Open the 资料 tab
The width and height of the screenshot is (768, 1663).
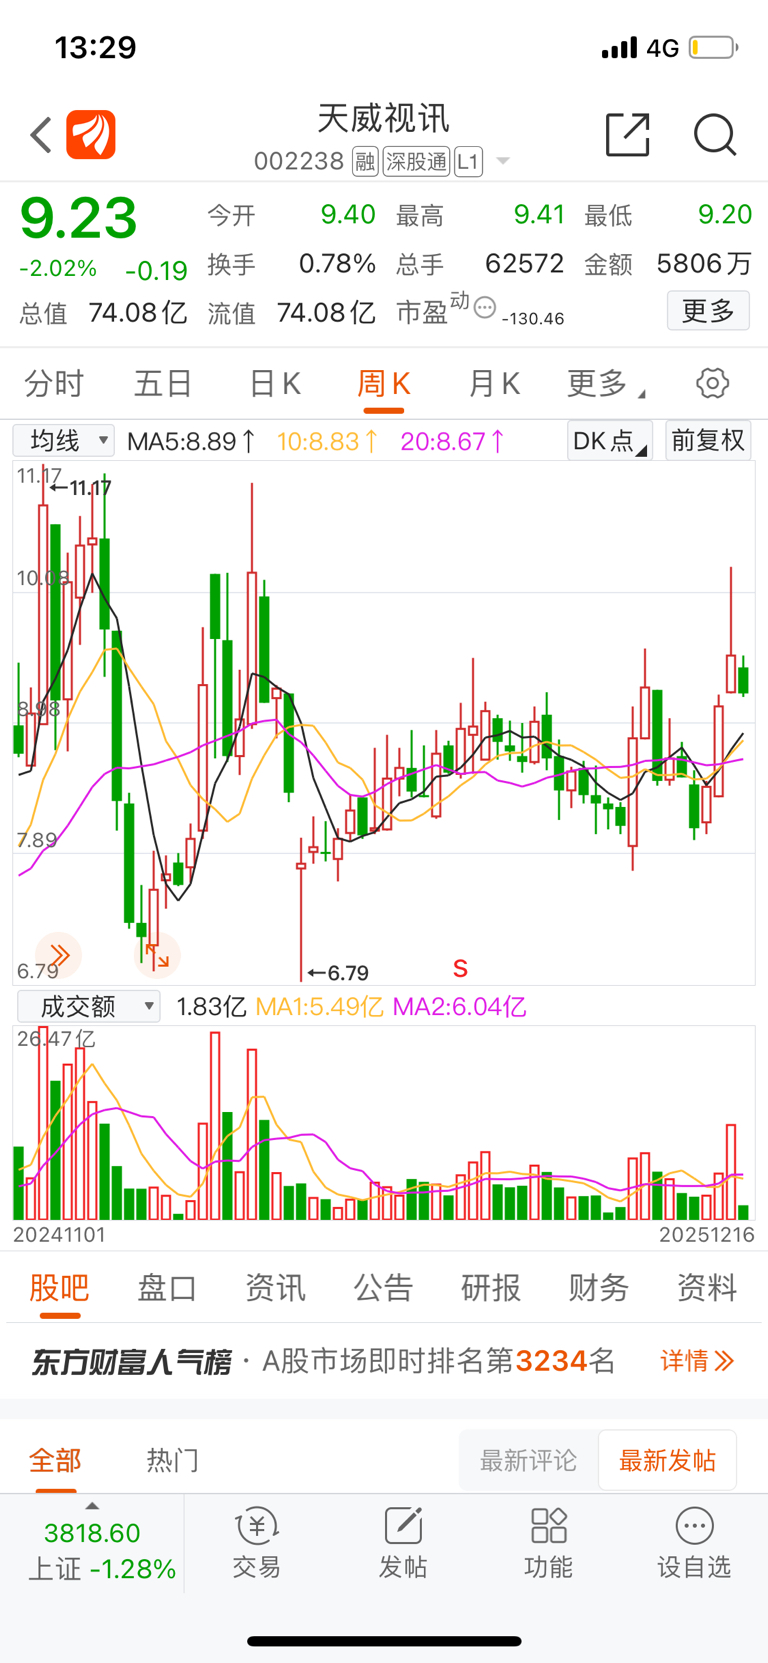707,1287
